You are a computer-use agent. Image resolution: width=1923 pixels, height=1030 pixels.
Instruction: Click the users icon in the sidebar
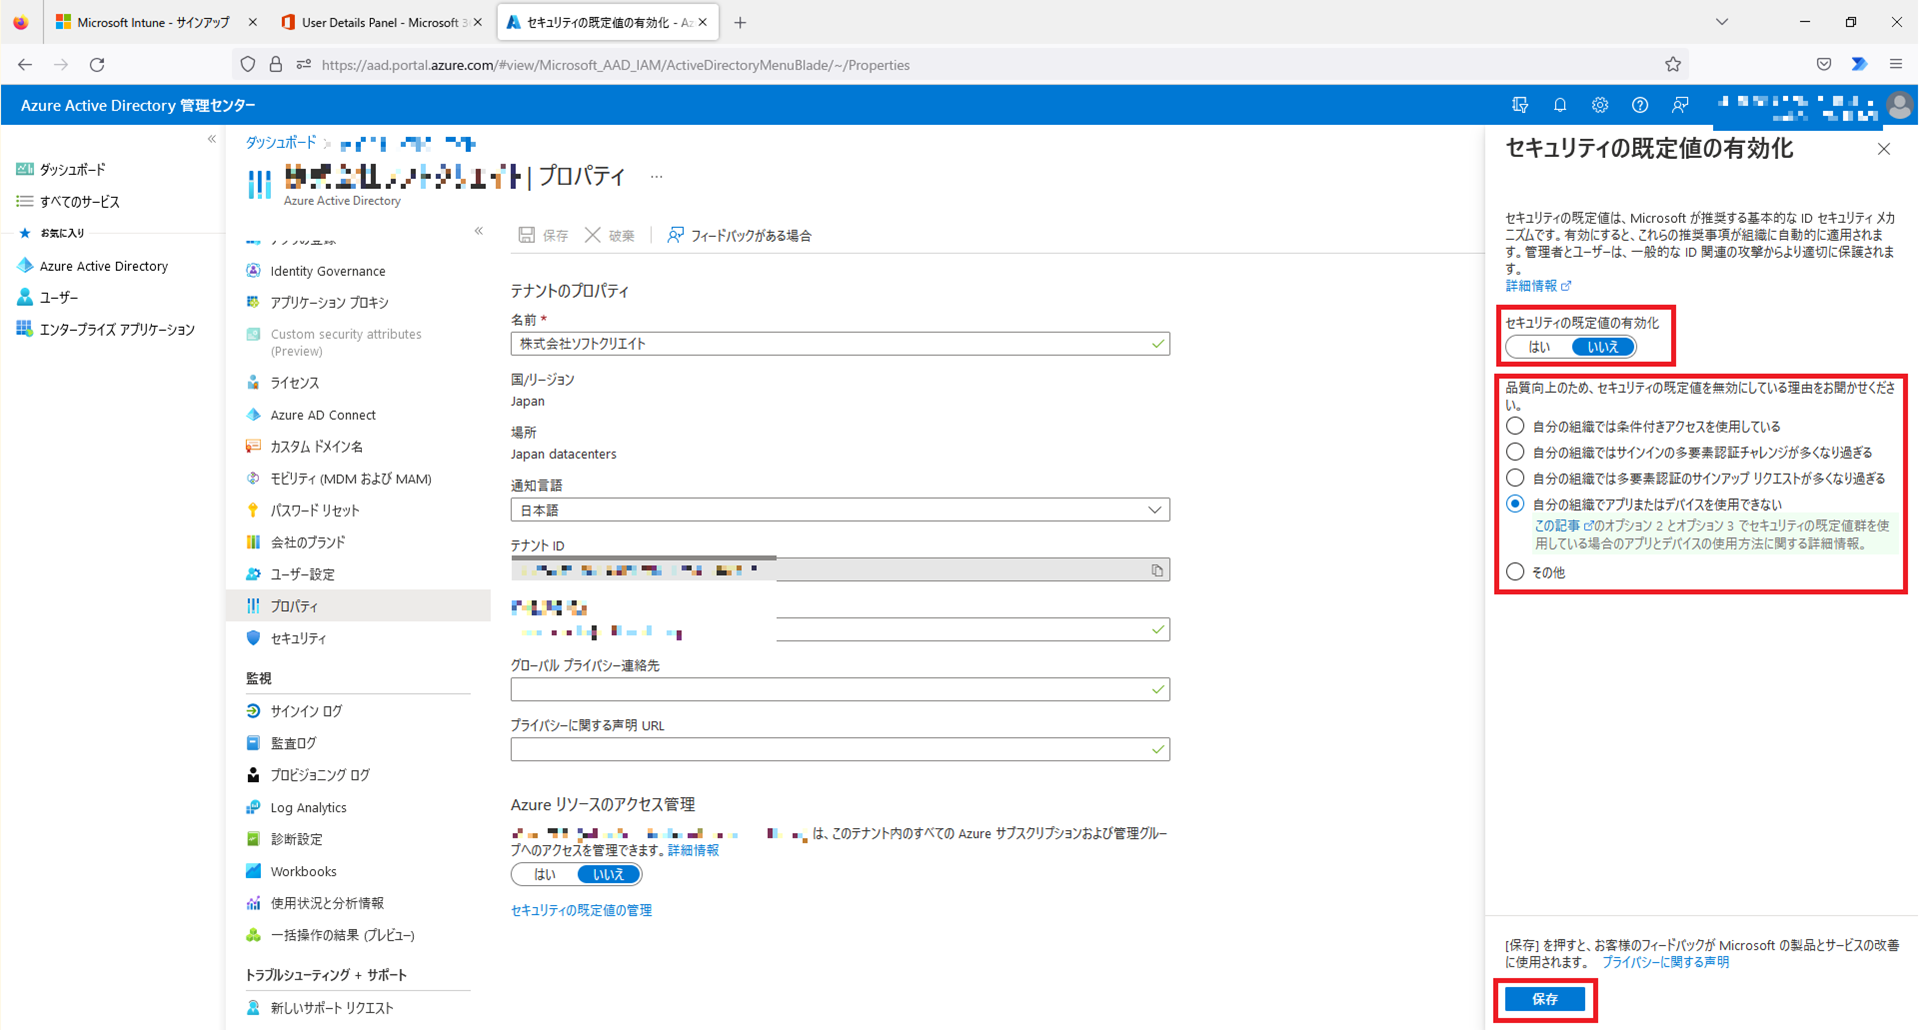25,297
